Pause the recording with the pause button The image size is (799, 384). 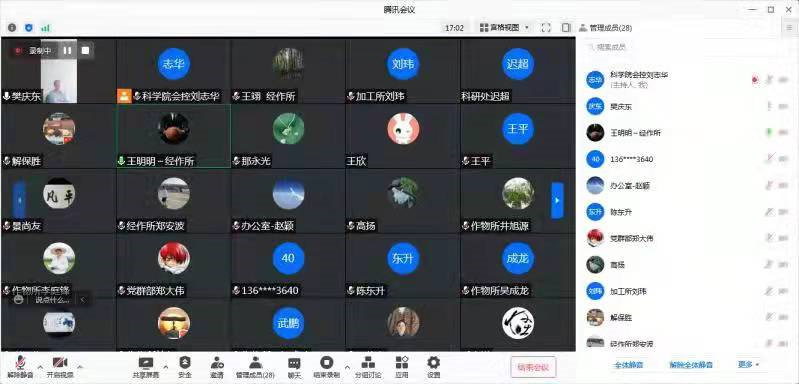coord(67,50)
